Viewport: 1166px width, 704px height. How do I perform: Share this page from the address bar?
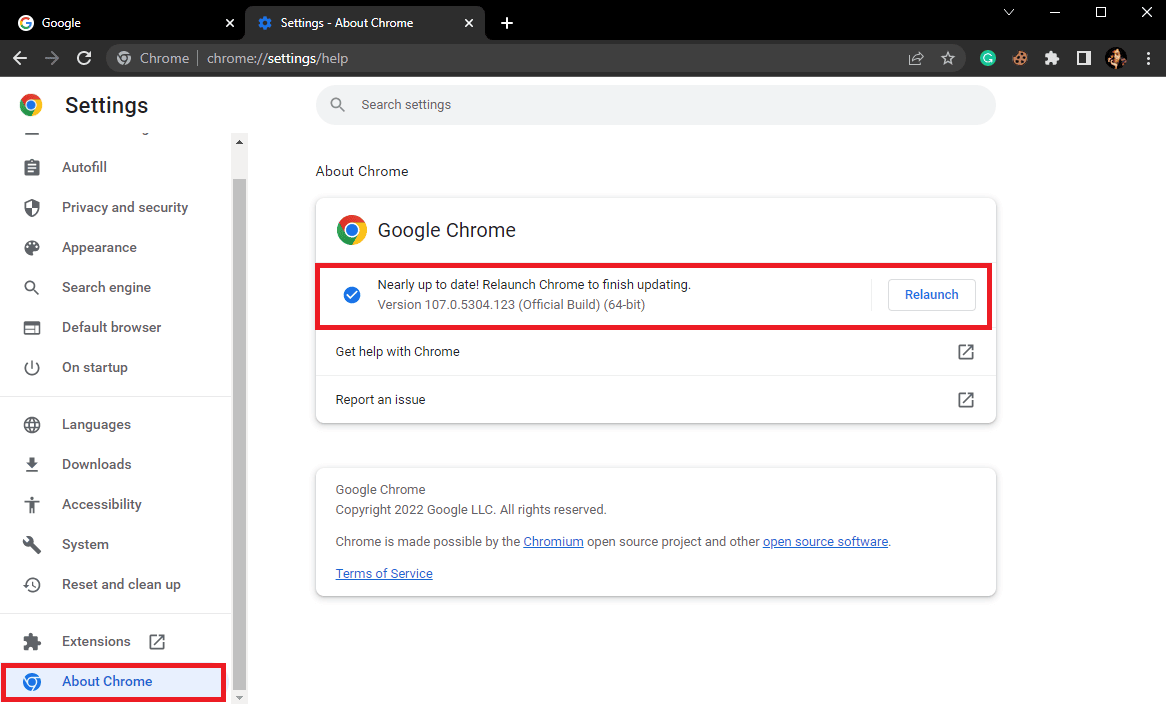point(916,58)
